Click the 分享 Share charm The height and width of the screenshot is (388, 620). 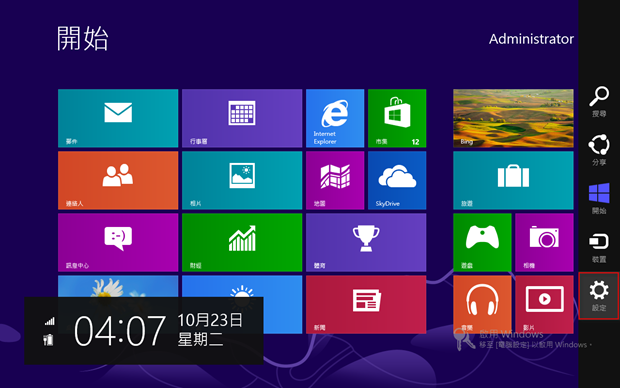(599, 150)
